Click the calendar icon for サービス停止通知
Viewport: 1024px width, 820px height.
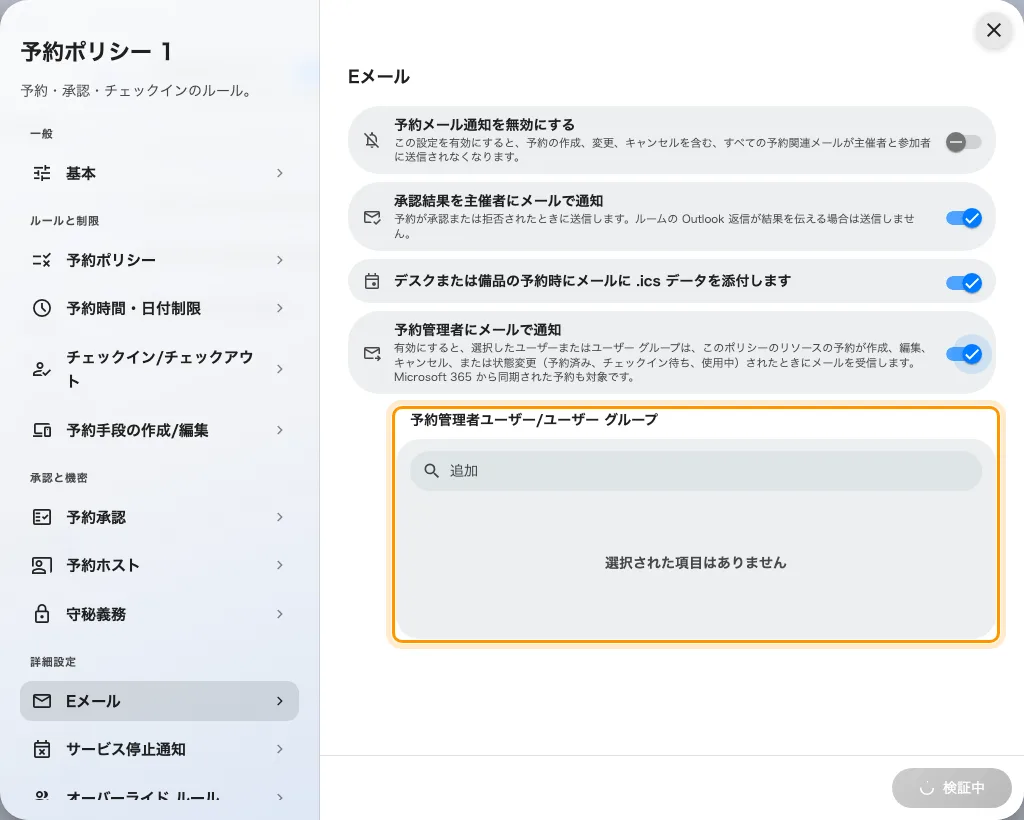pyautogui.click(x=42, y=749)
